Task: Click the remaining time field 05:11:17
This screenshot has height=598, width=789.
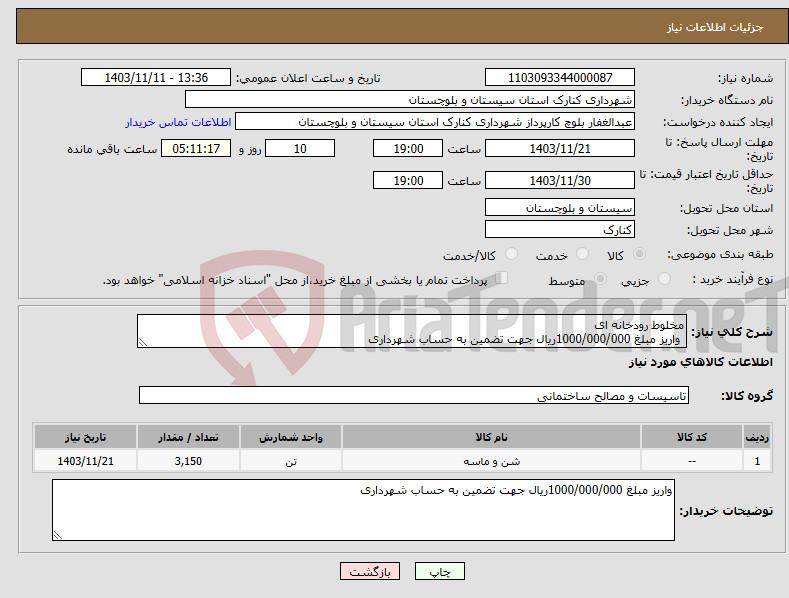Action: [196, 148]
